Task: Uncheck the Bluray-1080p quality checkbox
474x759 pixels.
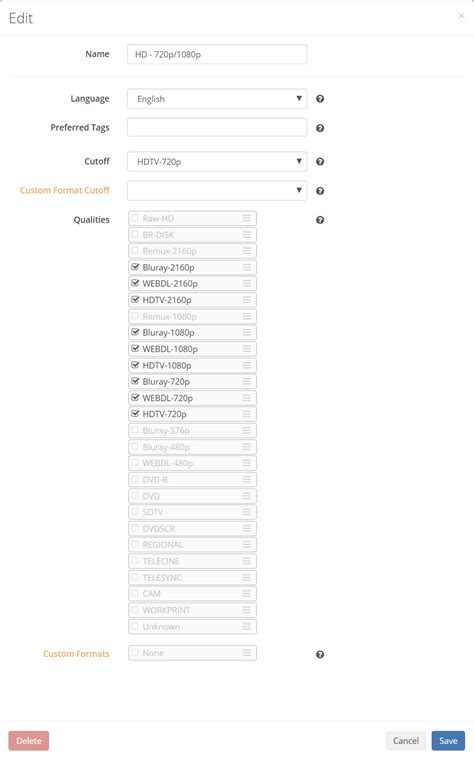Action: point(135,332)
